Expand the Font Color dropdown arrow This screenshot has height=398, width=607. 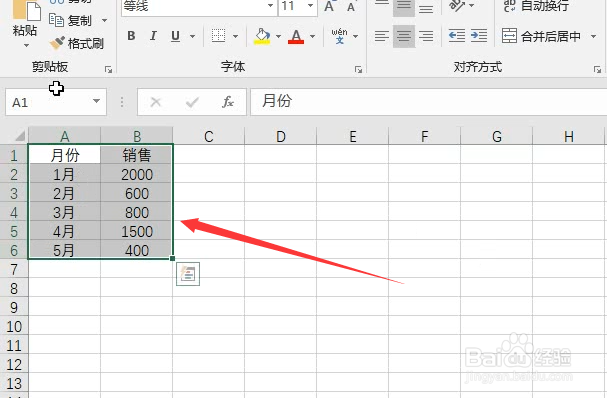[x=312, y=36]
